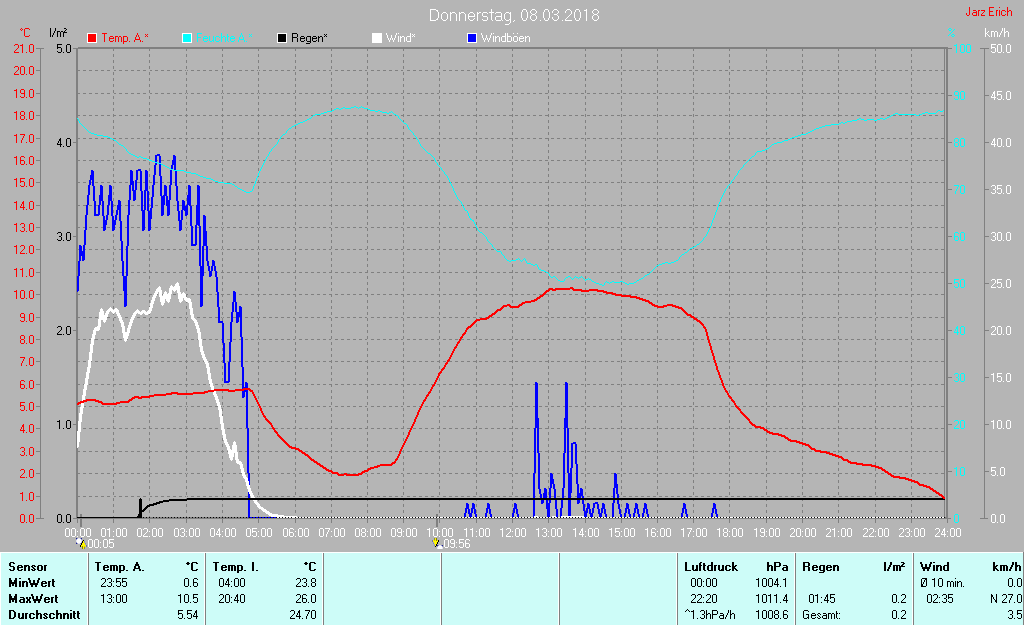1024x625 pixels.
Task: Click the black Regen legend swatch
Action: coord(282,38)
